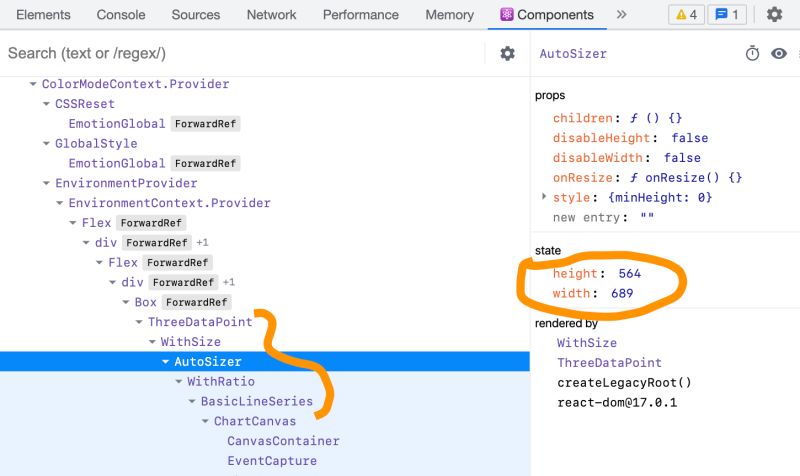Collapse the ThreeDataPoint node arrow

tap(139, 322)
